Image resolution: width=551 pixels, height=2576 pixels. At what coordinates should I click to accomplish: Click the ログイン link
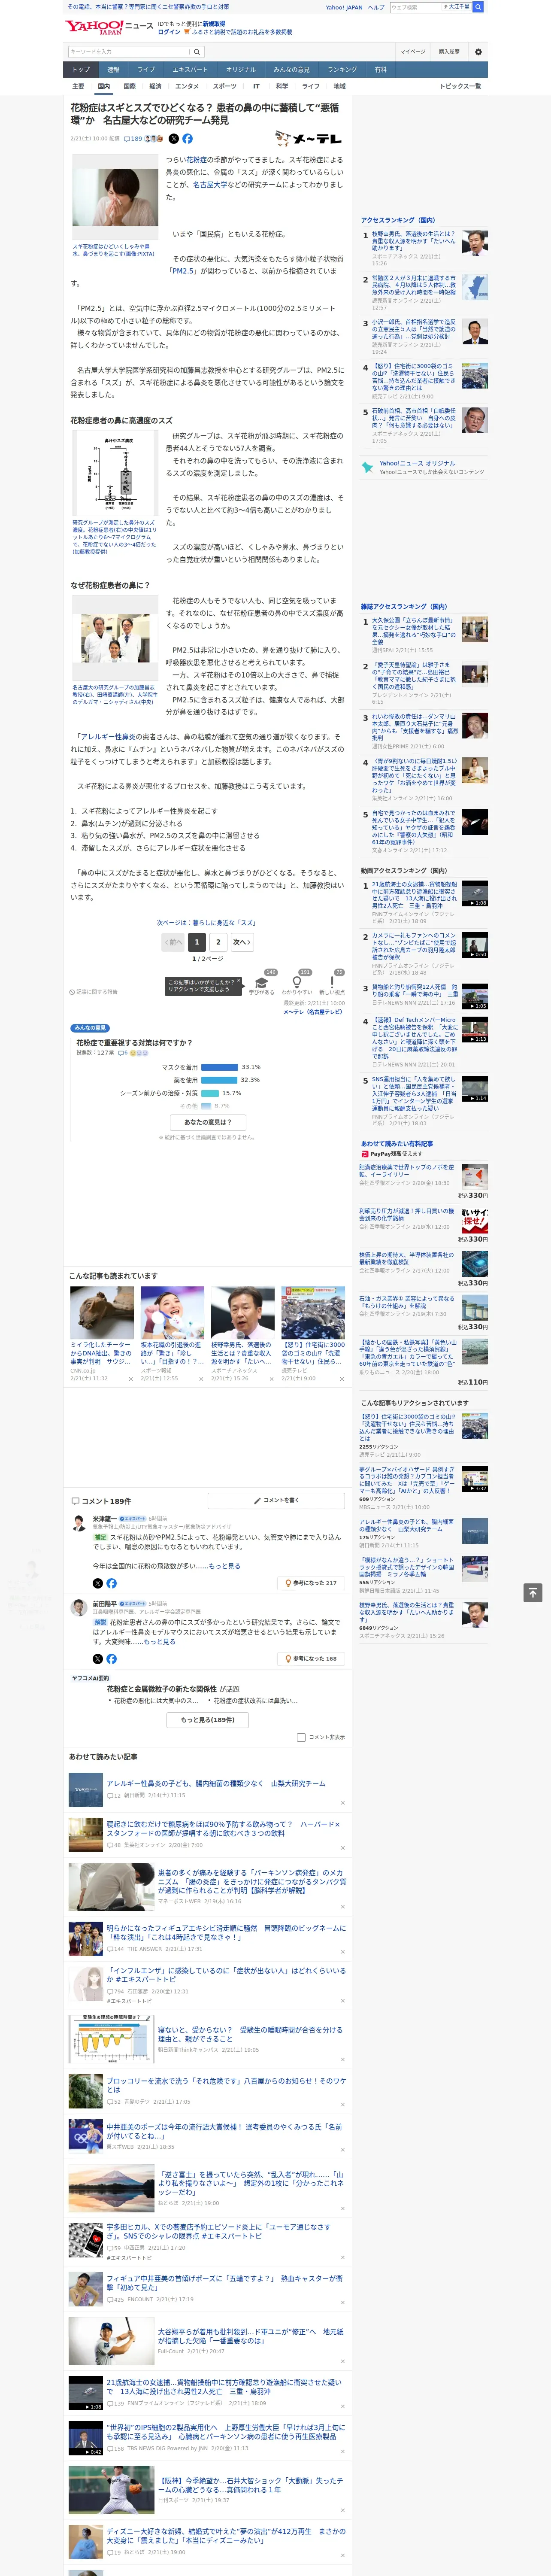169,32
